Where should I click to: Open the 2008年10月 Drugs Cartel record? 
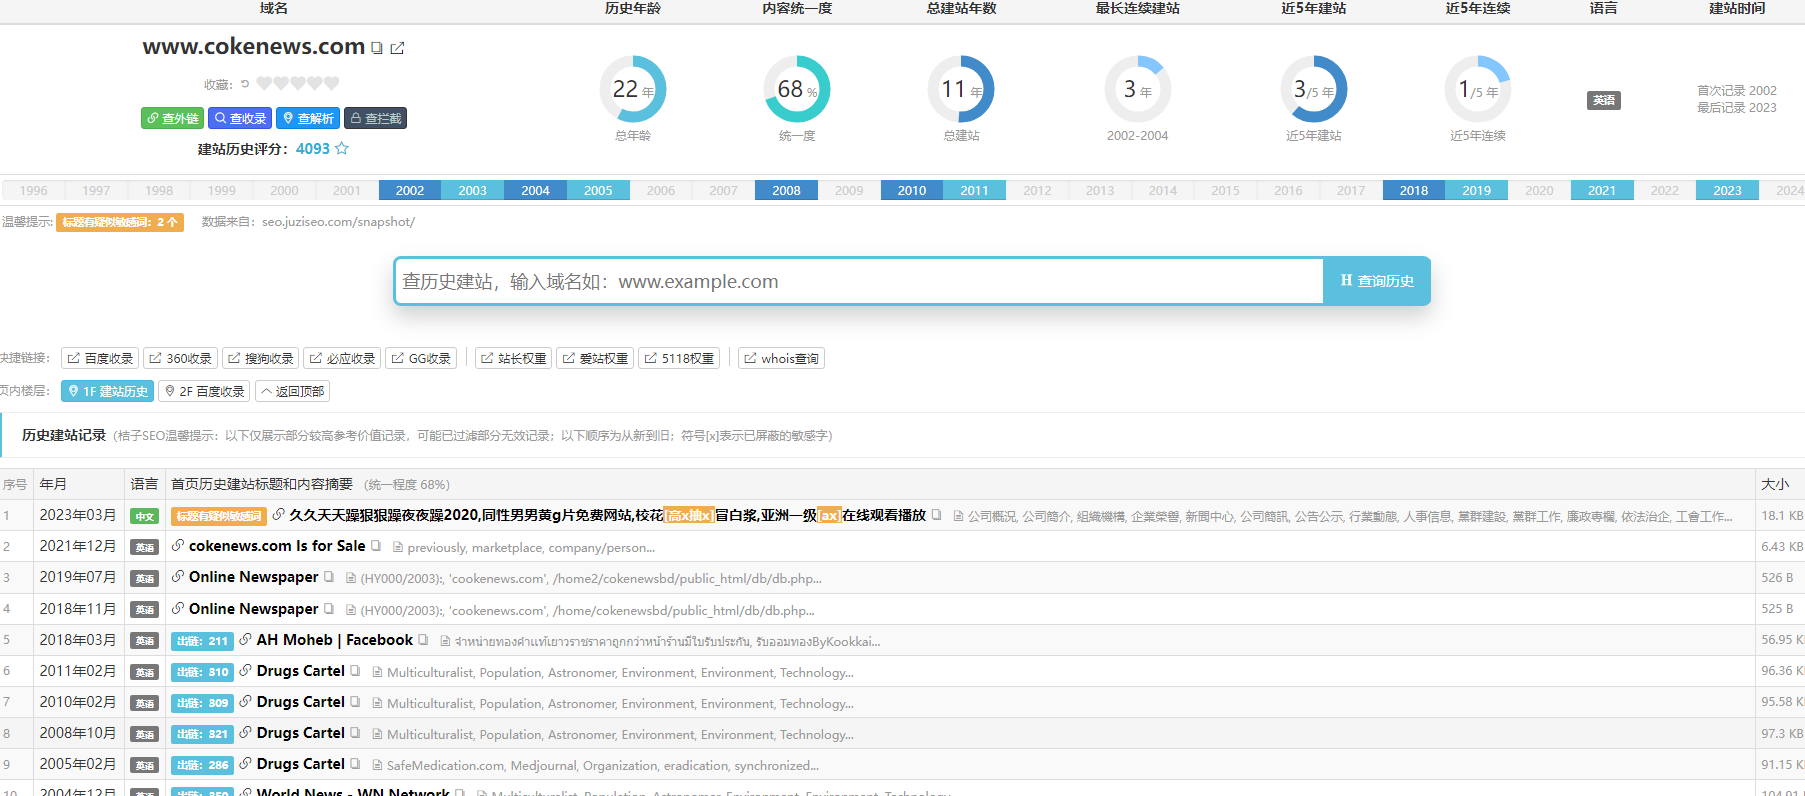click(x=300, y=733)
